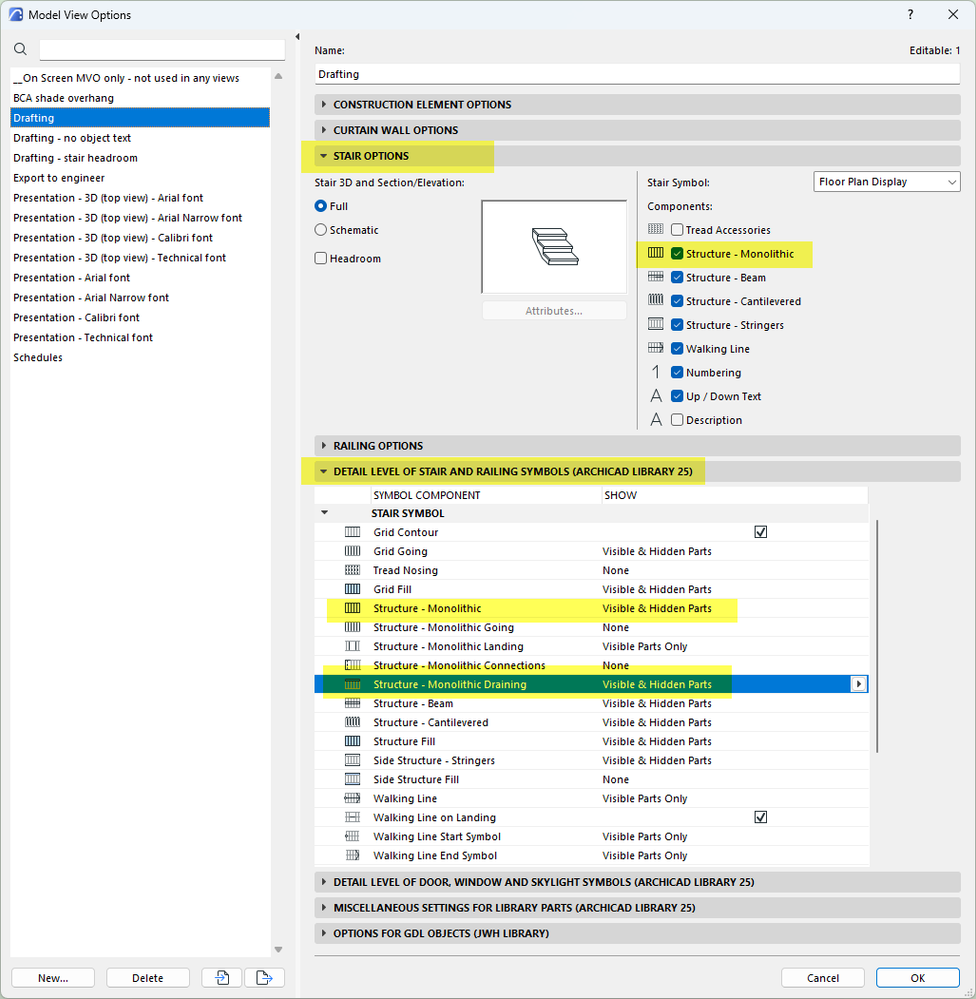Click the Structure - Stringers component icon
976x999 pixels.
click(656, 324)
